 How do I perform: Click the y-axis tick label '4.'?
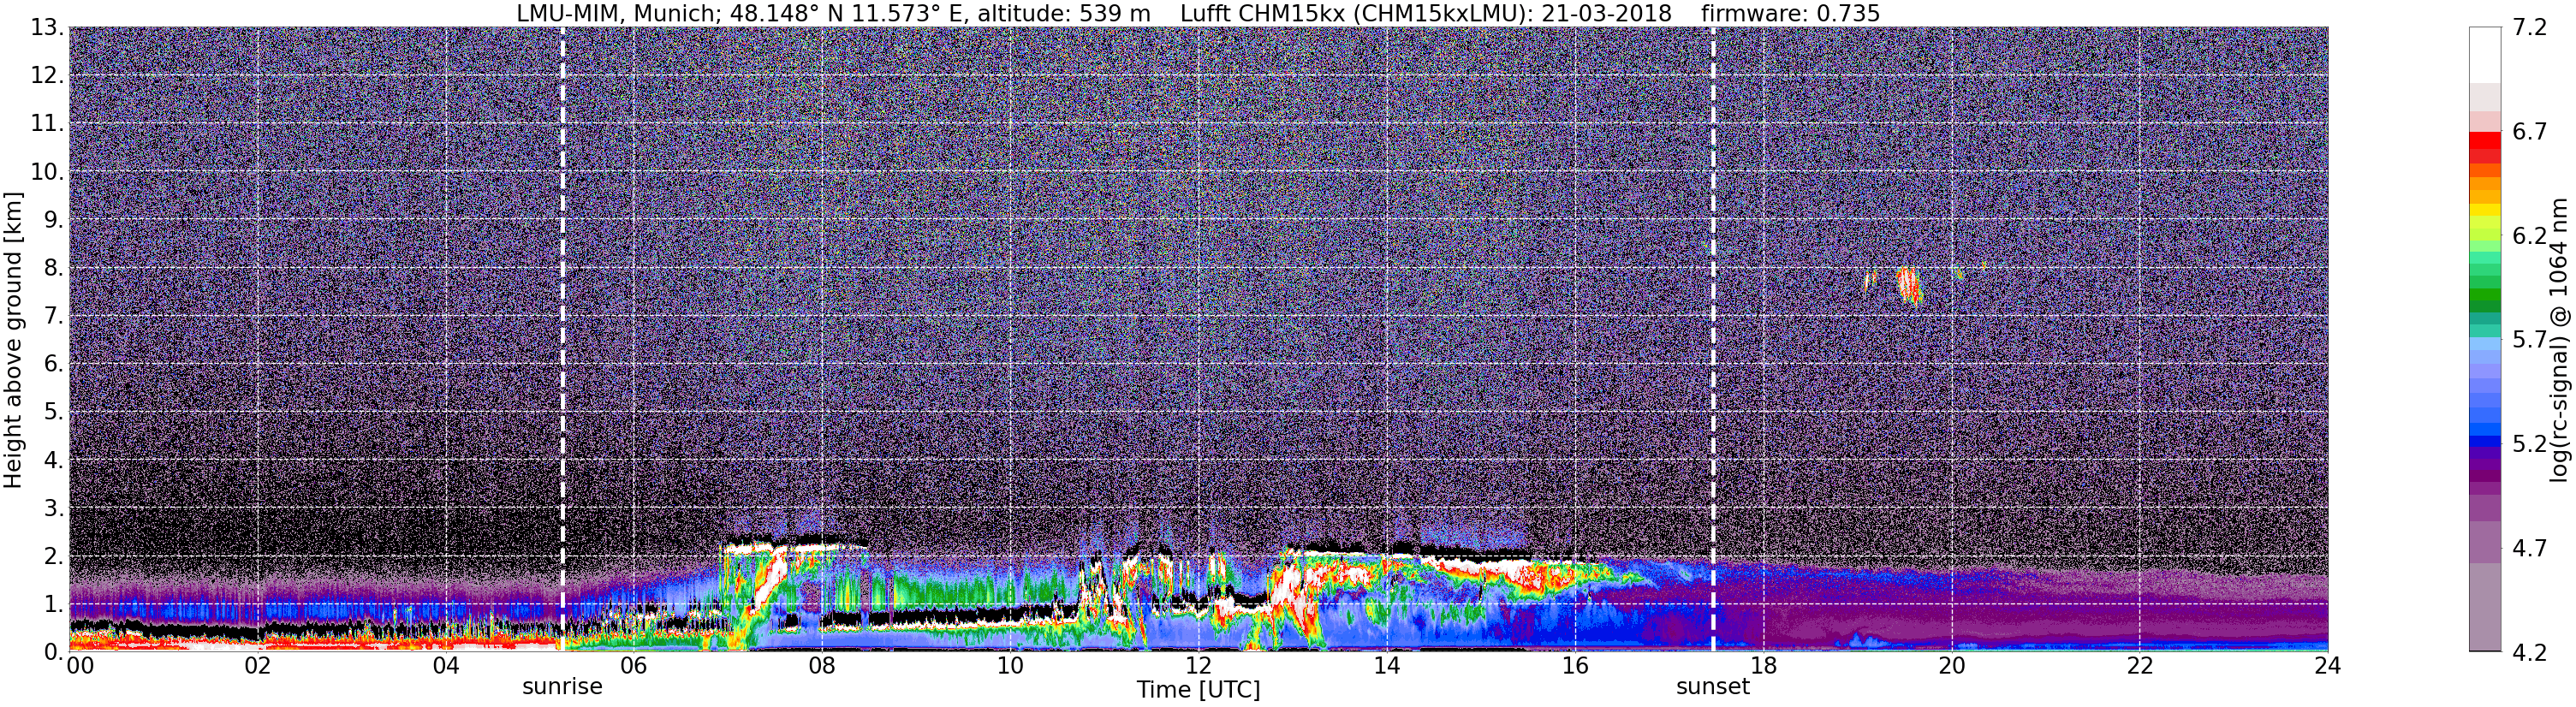point(53,460)
